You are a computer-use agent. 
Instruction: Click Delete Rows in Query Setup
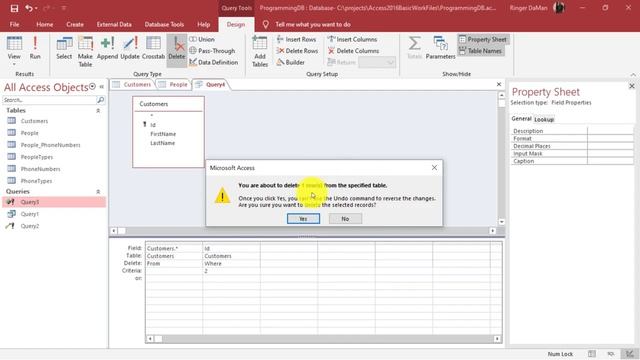pos(297,51)
